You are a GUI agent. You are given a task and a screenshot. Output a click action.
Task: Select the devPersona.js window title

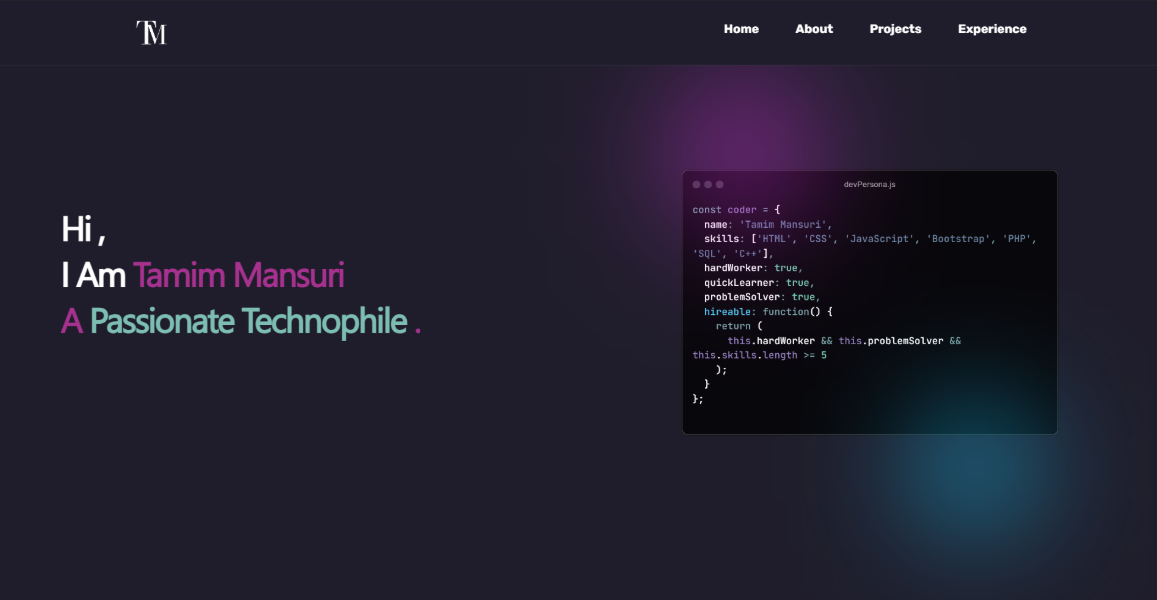[x=870, y=184]
